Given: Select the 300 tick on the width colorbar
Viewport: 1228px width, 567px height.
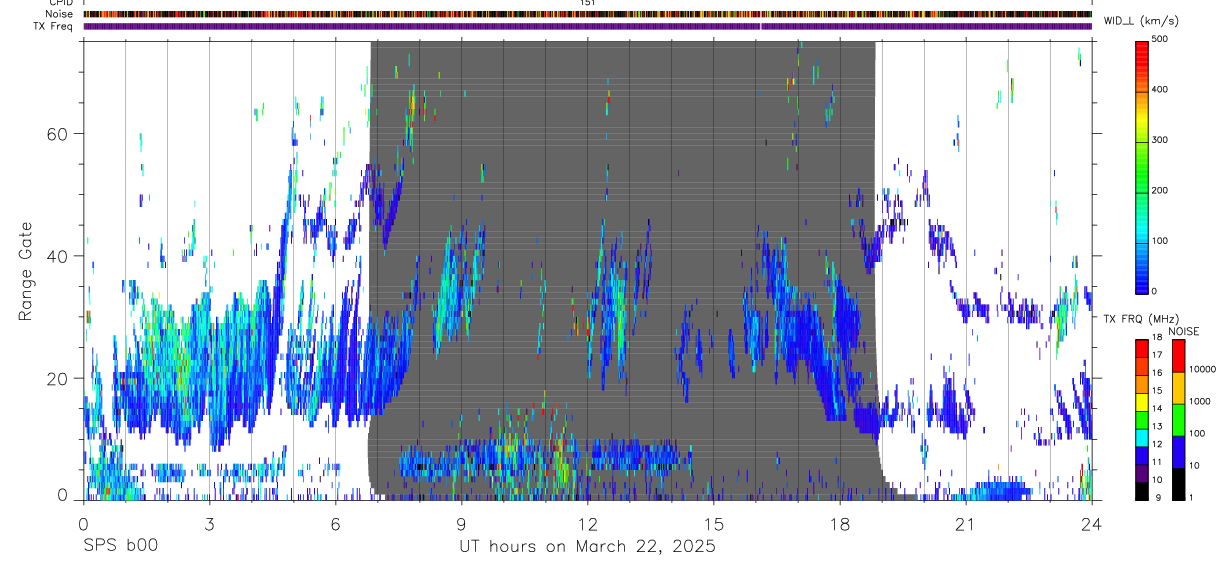Looking at the screenshot, I should [x=1162, y=140].
